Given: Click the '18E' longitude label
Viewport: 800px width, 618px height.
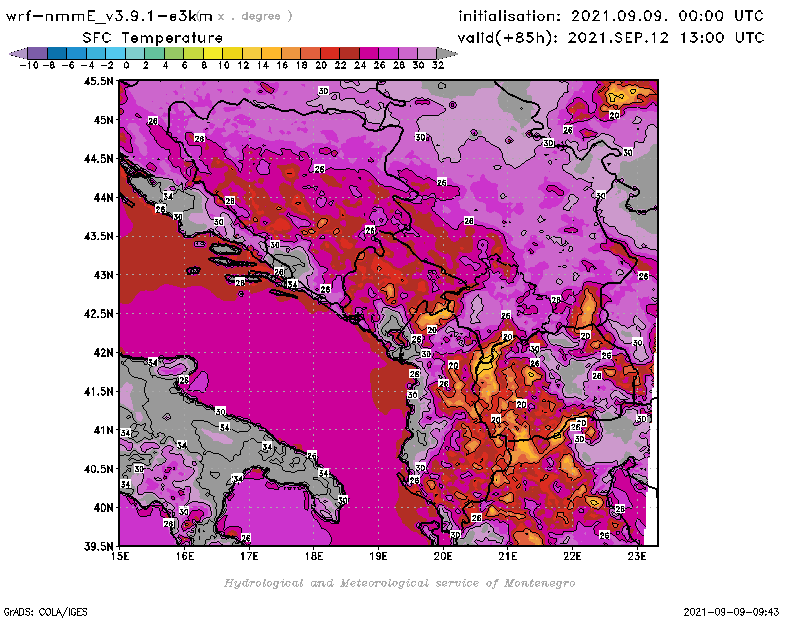Looking at the screenshot, I should 314,556.
